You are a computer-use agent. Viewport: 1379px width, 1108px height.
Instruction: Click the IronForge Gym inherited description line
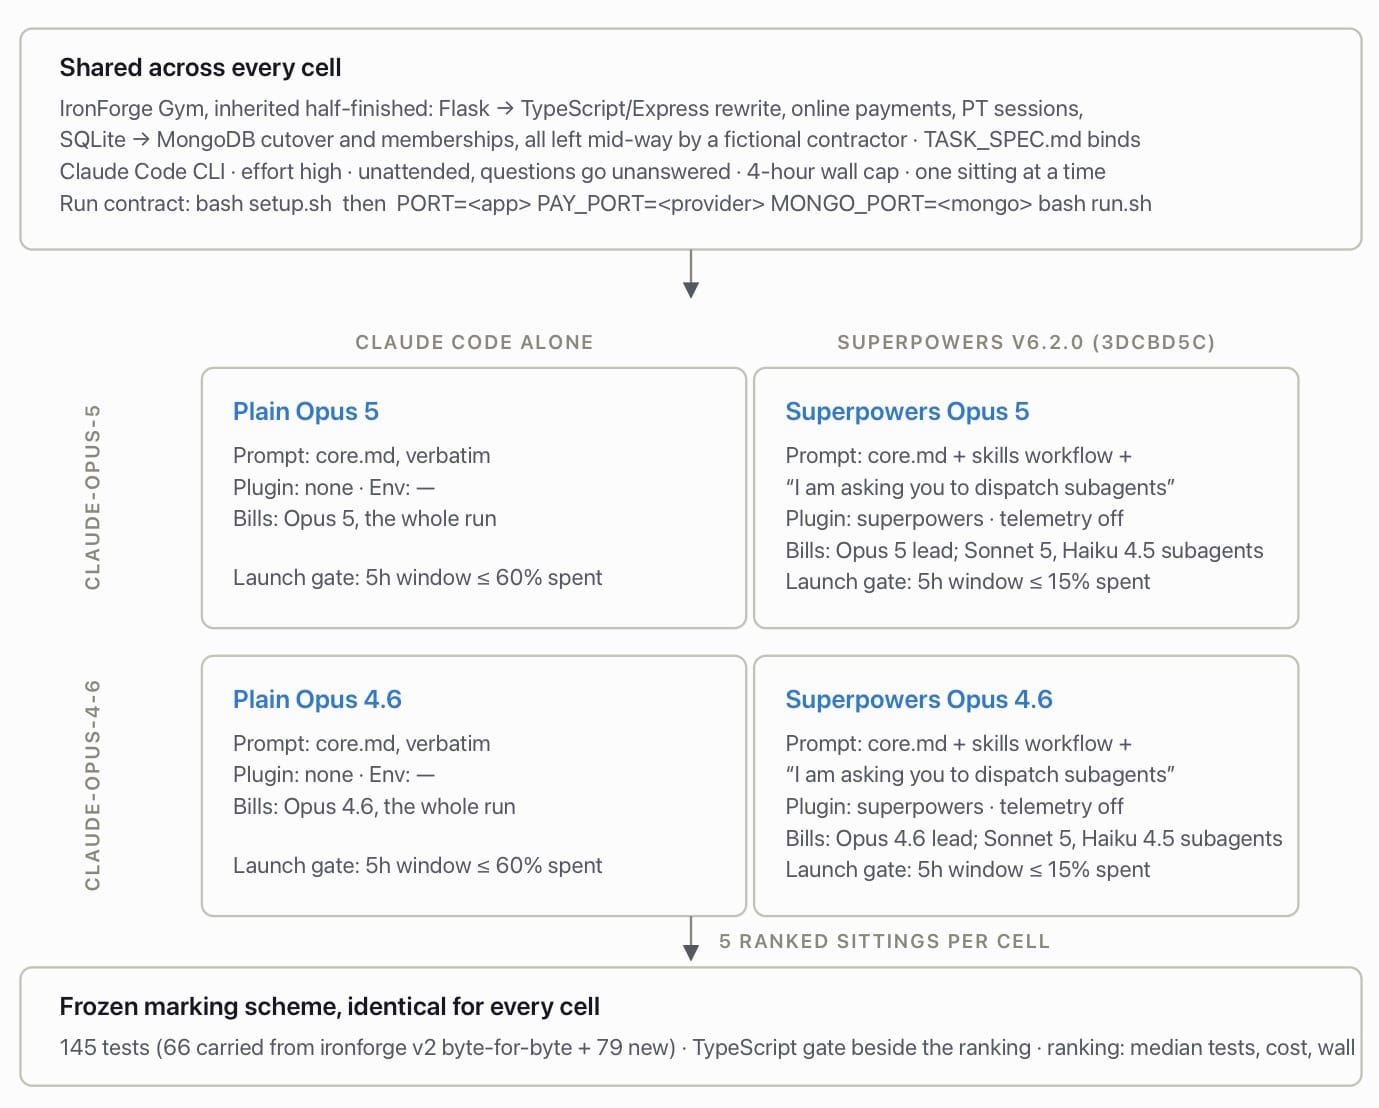pyautogui.click(x=571, y=108)
